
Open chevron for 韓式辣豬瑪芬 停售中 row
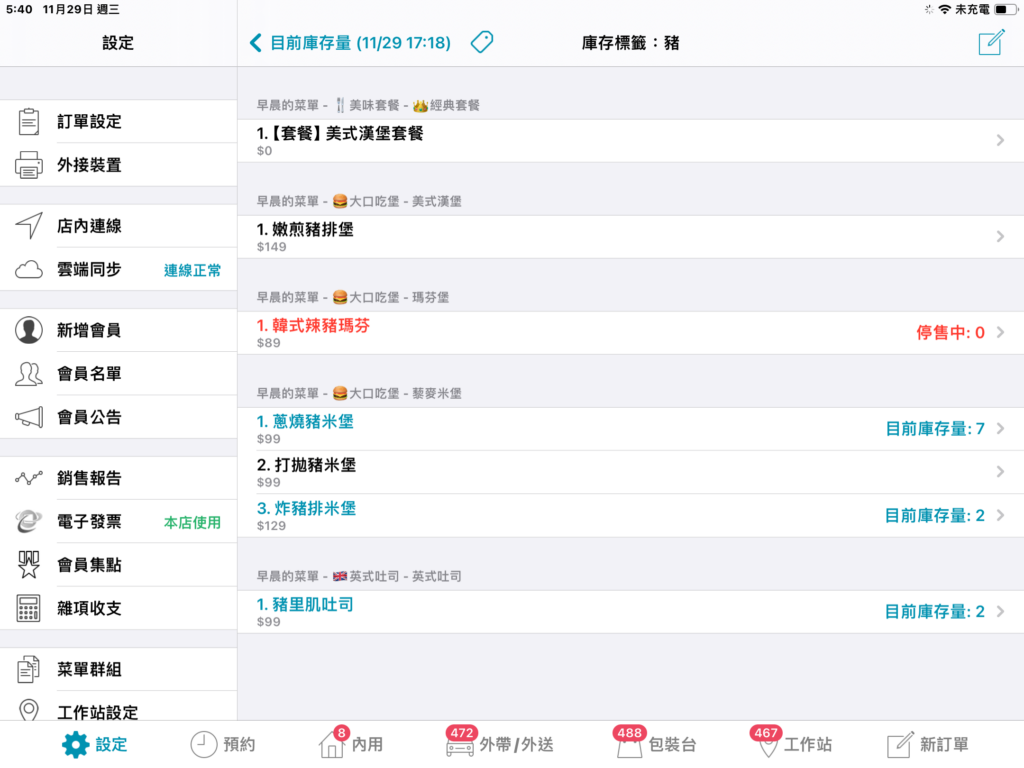[1000, 332]
